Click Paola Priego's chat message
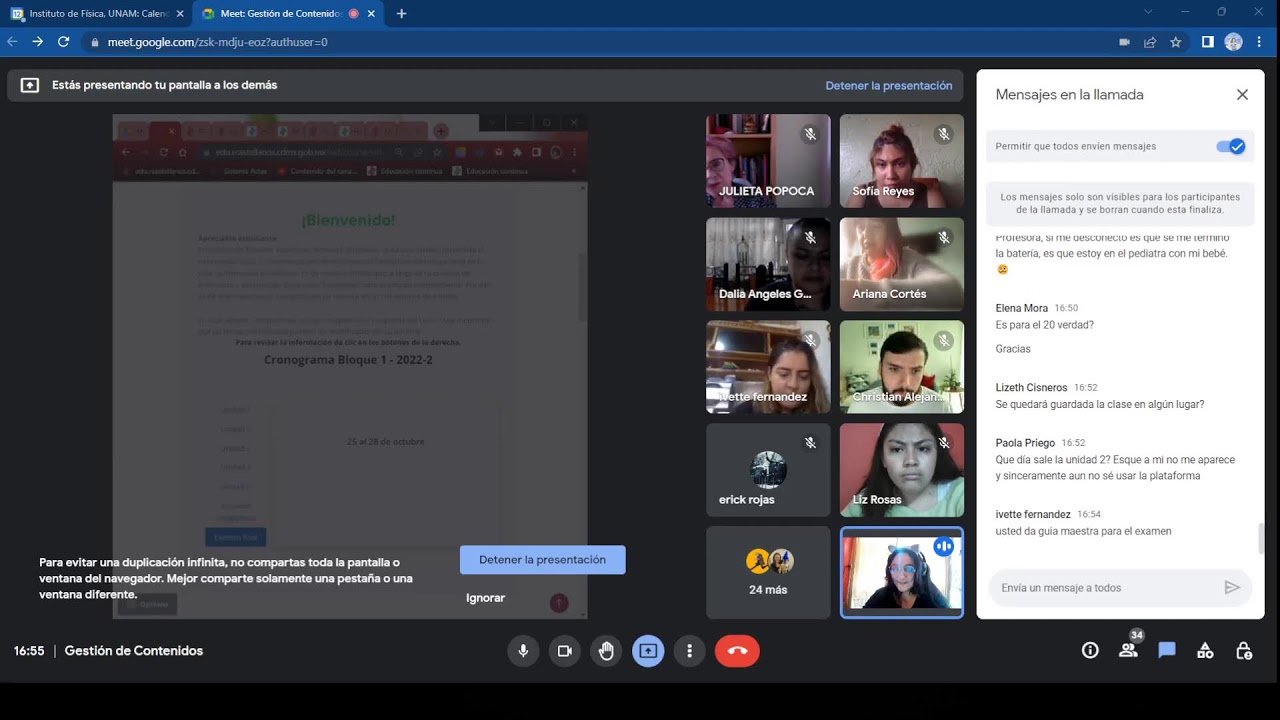1280x720 pixels. click(x=1115, y=468)
